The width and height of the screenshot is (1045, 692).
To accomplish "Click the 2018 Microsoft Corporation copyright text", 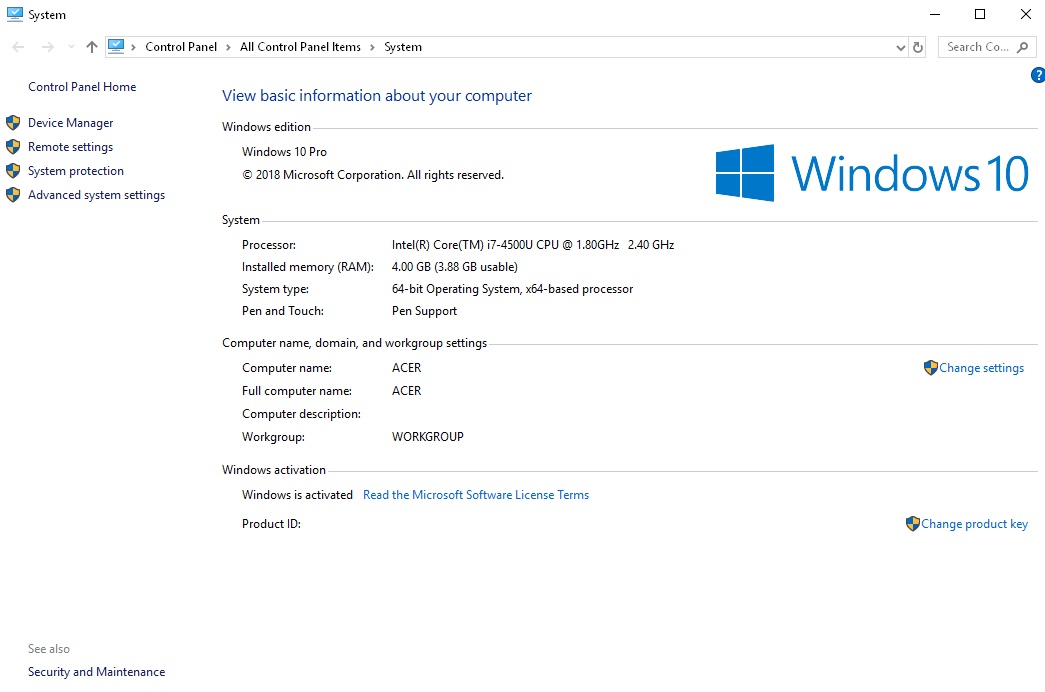I will click(x=373, y=175).
